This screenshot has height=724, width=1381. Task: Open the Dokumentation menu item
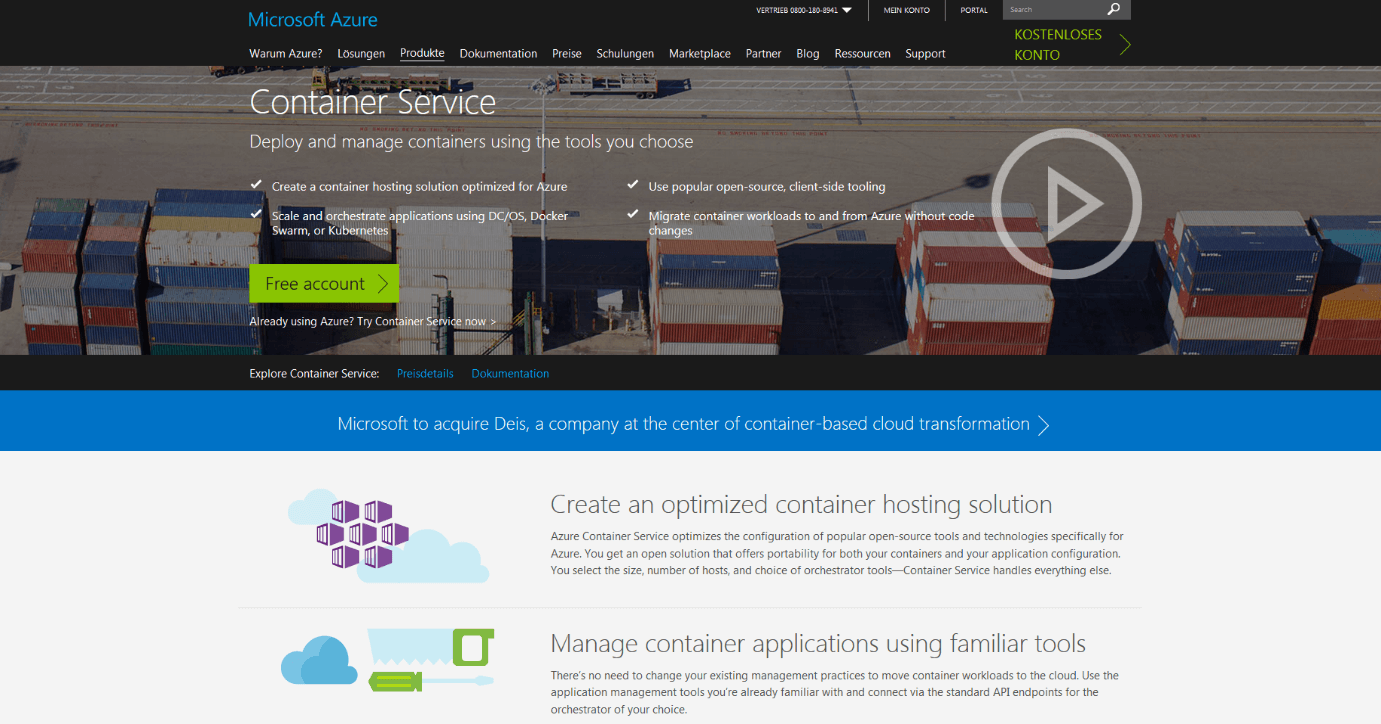[498, 54]
